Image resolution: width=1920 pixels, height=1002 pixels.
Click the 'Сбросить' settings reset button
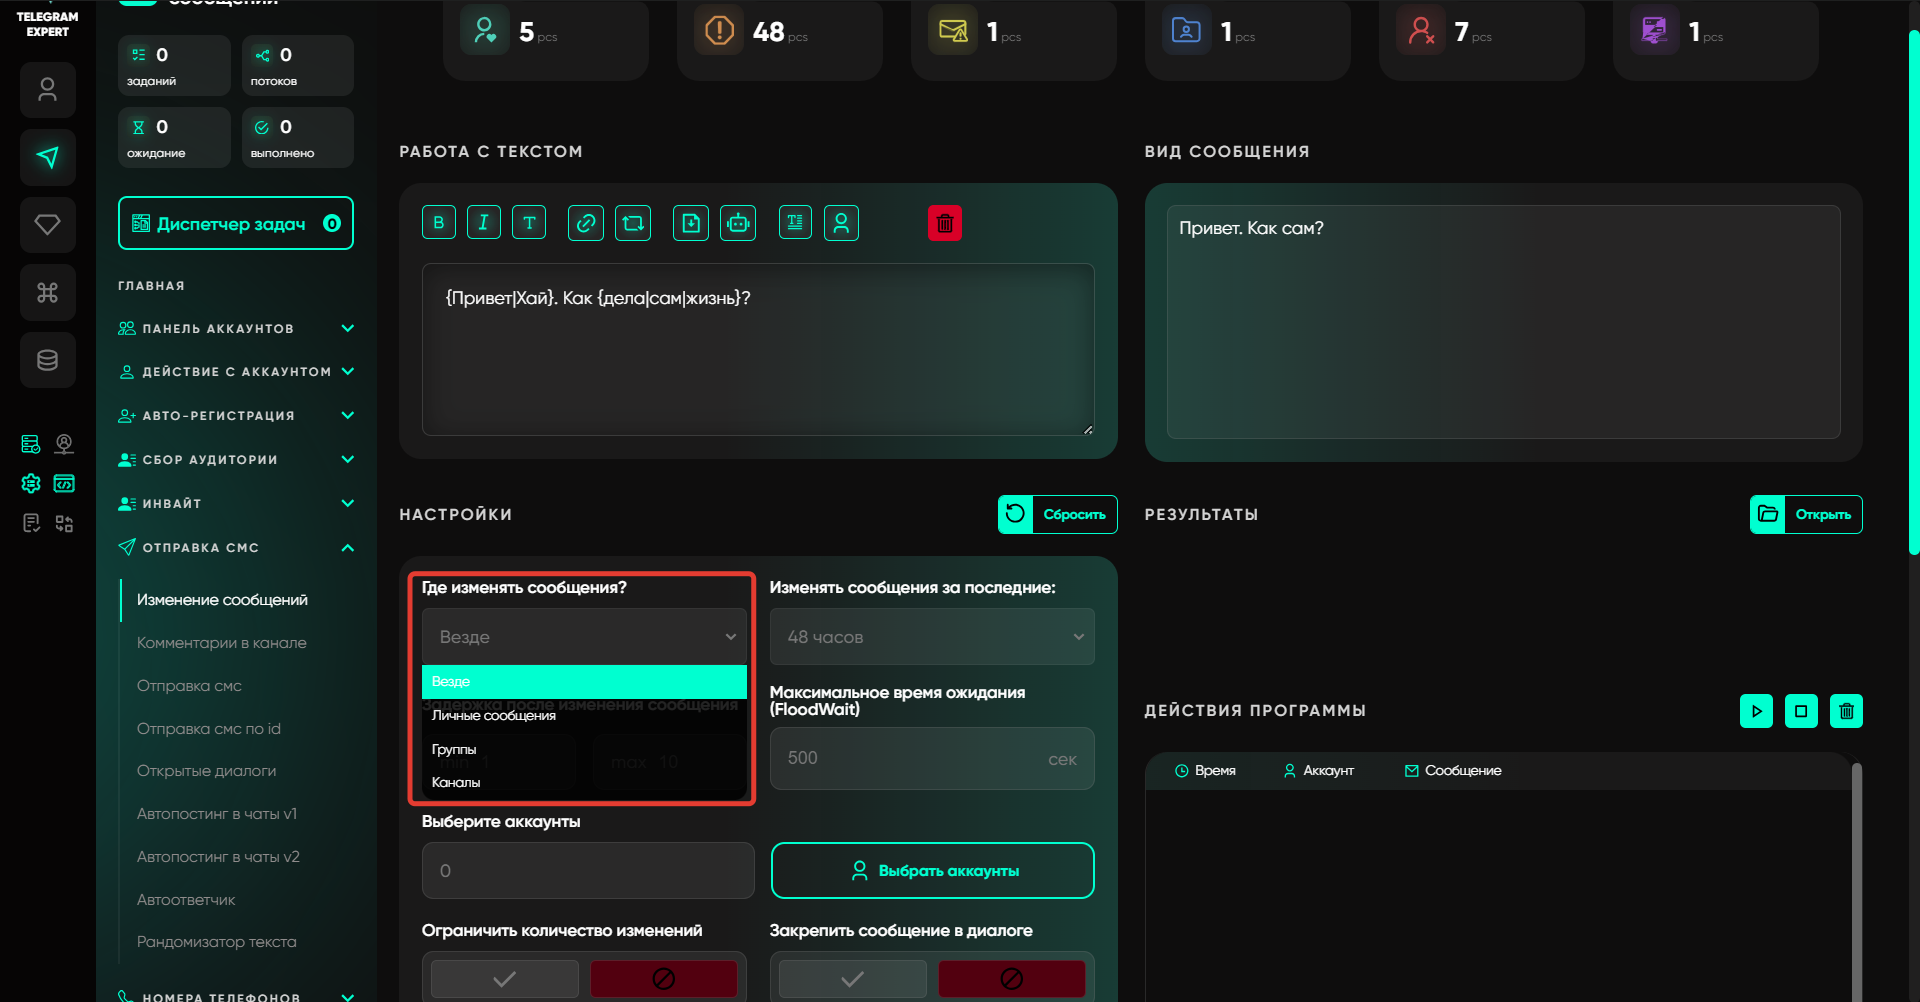click(x=1057, y=514)
